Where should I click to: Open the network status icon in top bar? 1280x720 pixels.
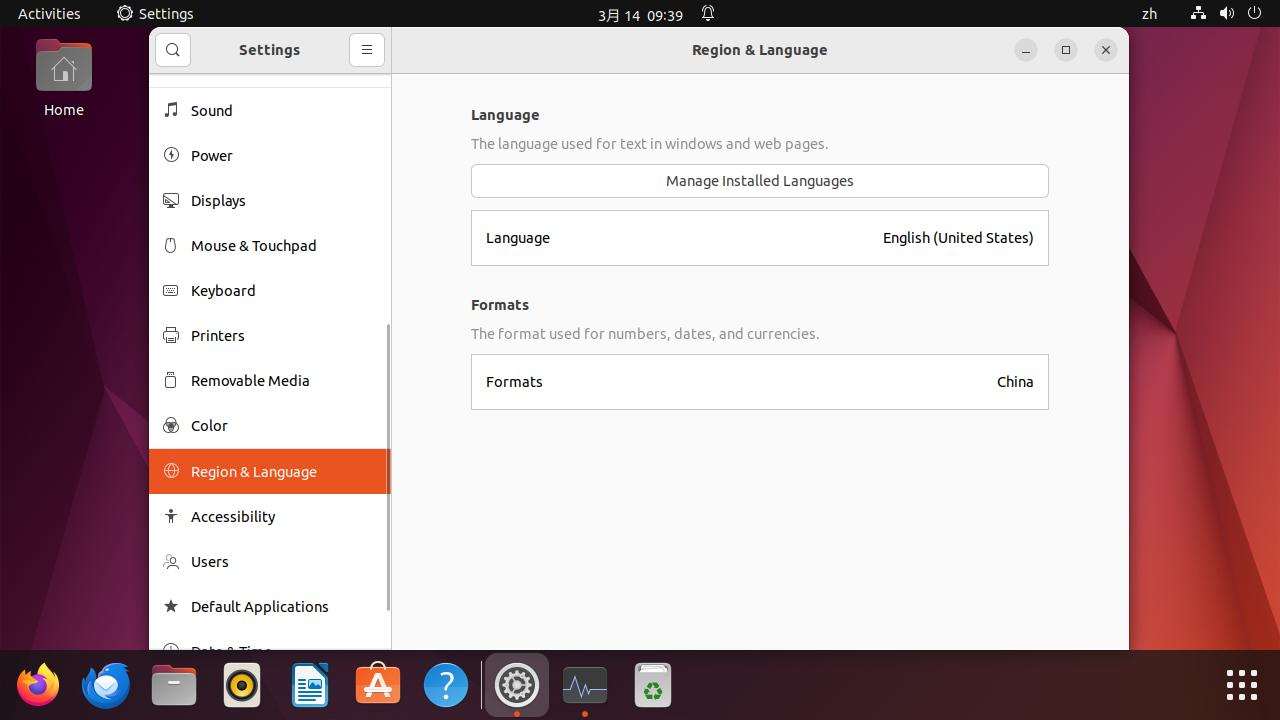coord(1198,14)
